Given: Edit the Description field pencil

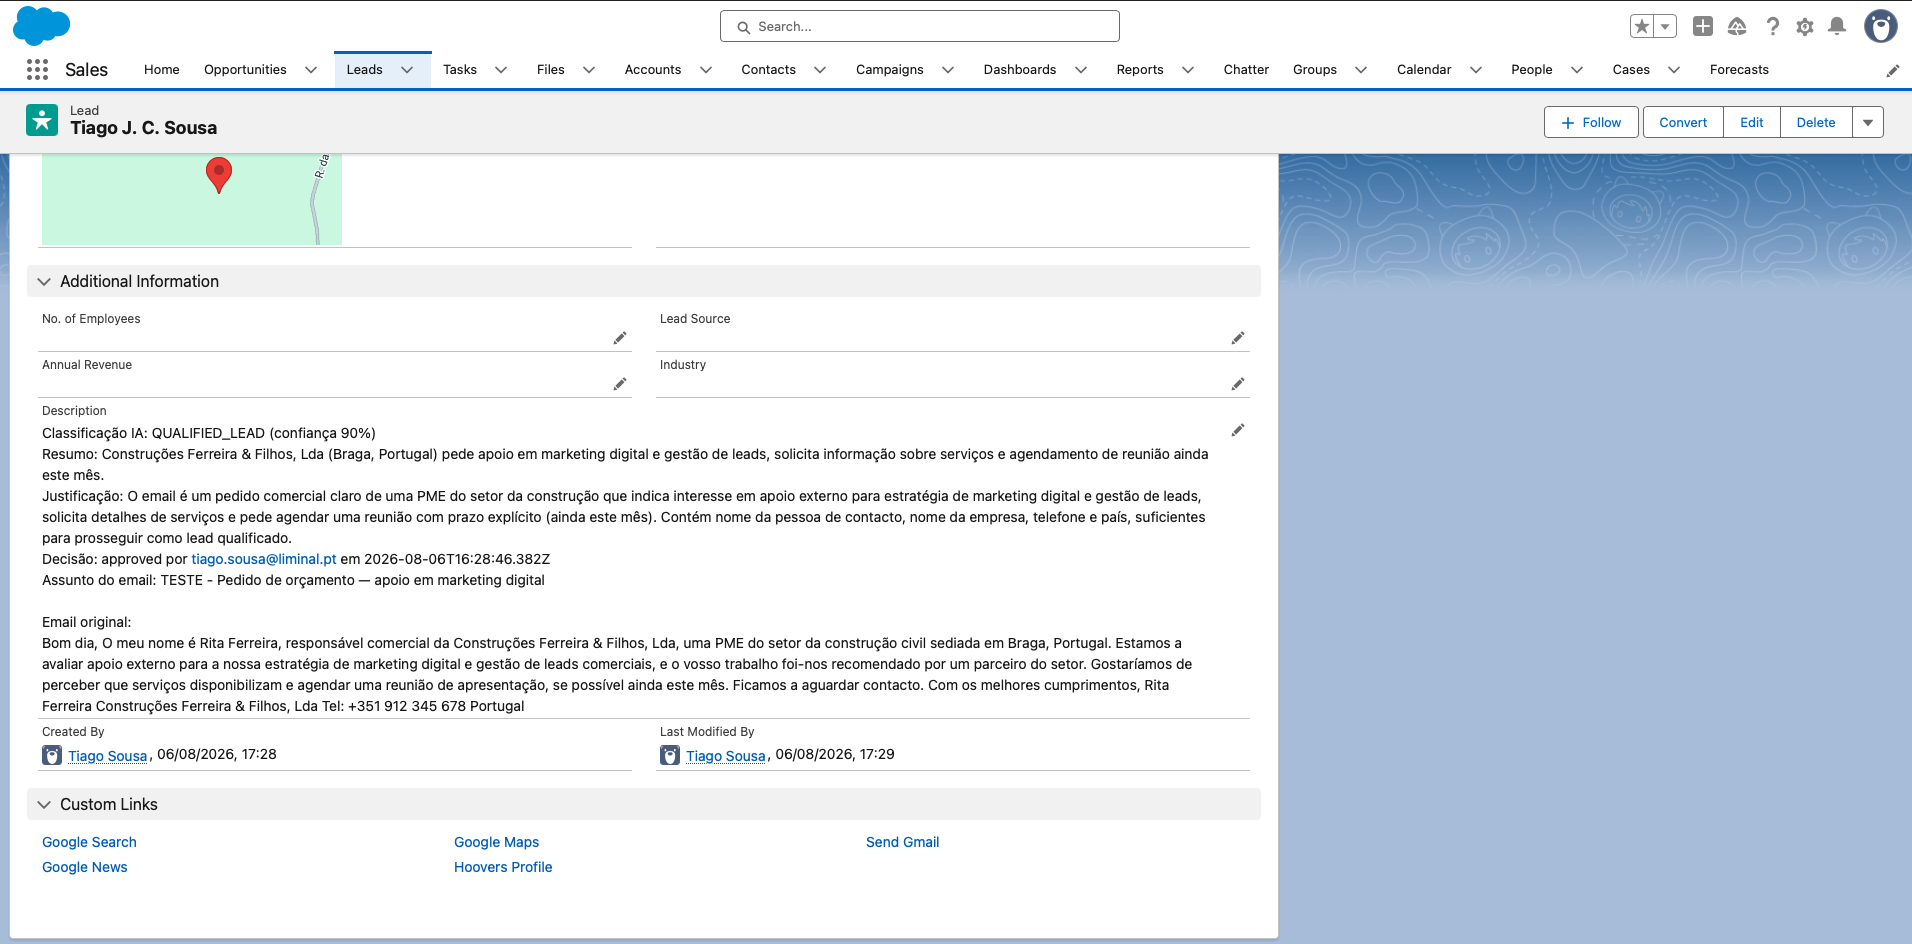Looking at the screenshot, I should click(x=1238, y=430).
